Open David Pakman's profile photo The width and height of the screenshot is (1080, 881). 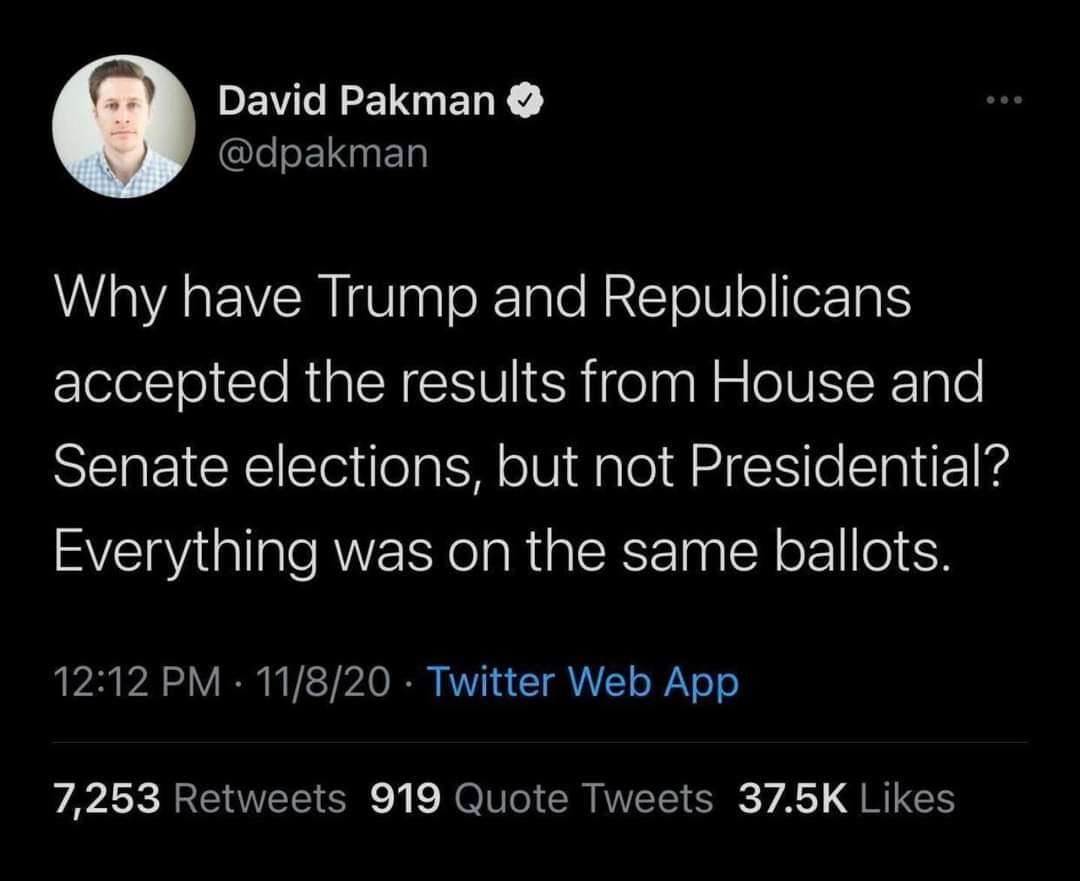(x=124, y=126)
